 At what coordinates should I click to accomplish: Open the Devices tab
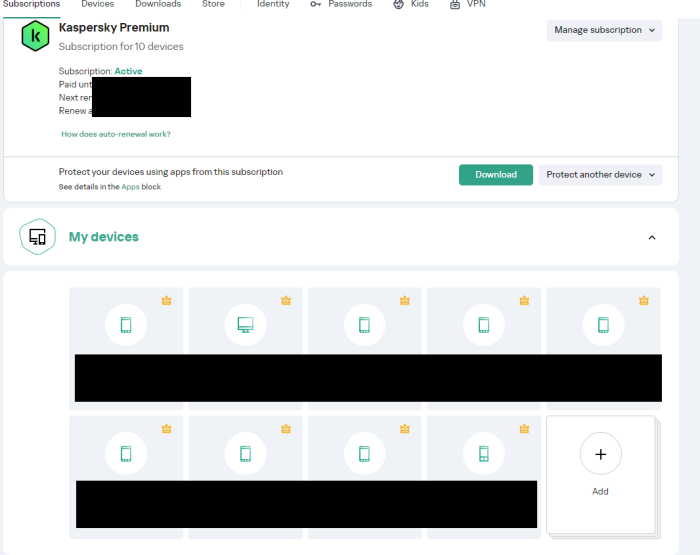click(x=98, y=4)
